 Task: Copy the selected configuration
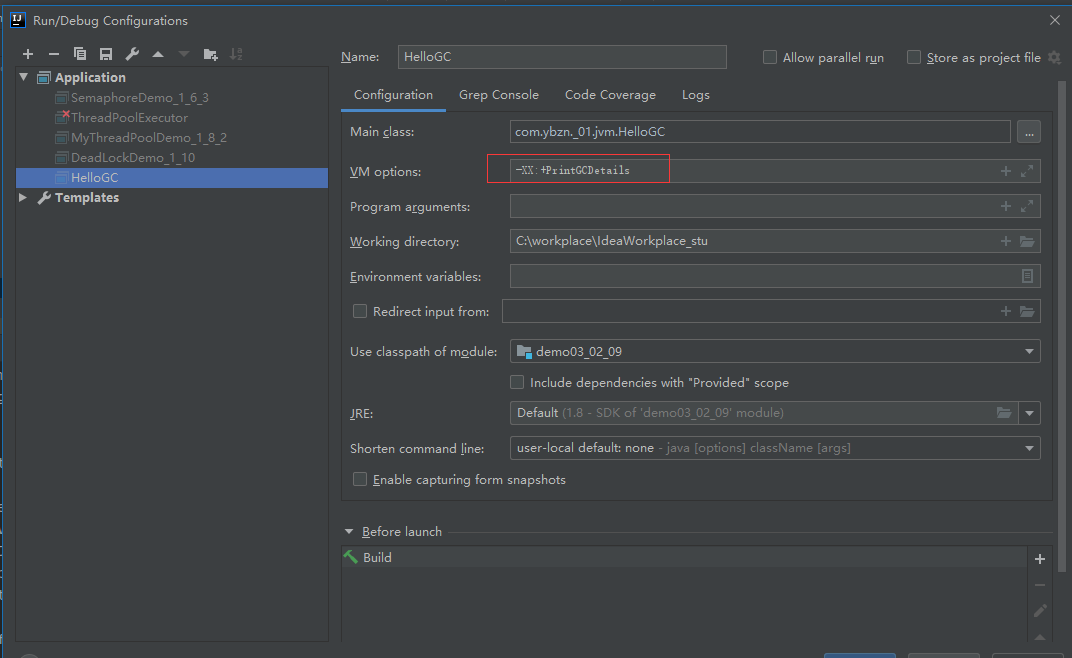(x=80, y=54)
